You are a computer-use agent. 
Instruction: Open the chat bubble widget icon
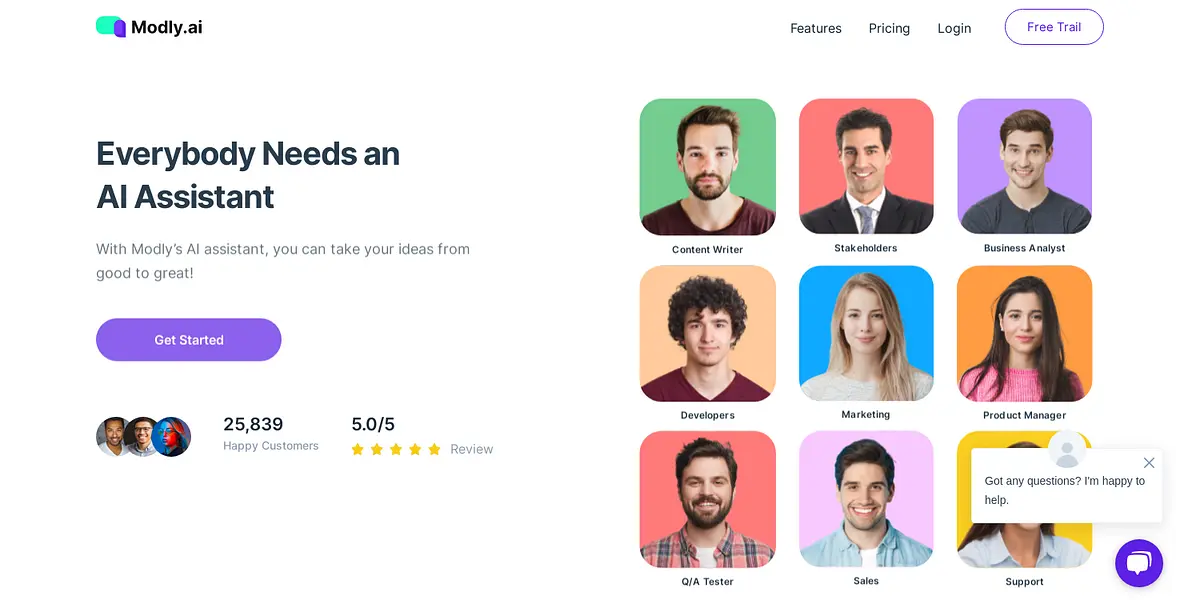point(1139,563)
